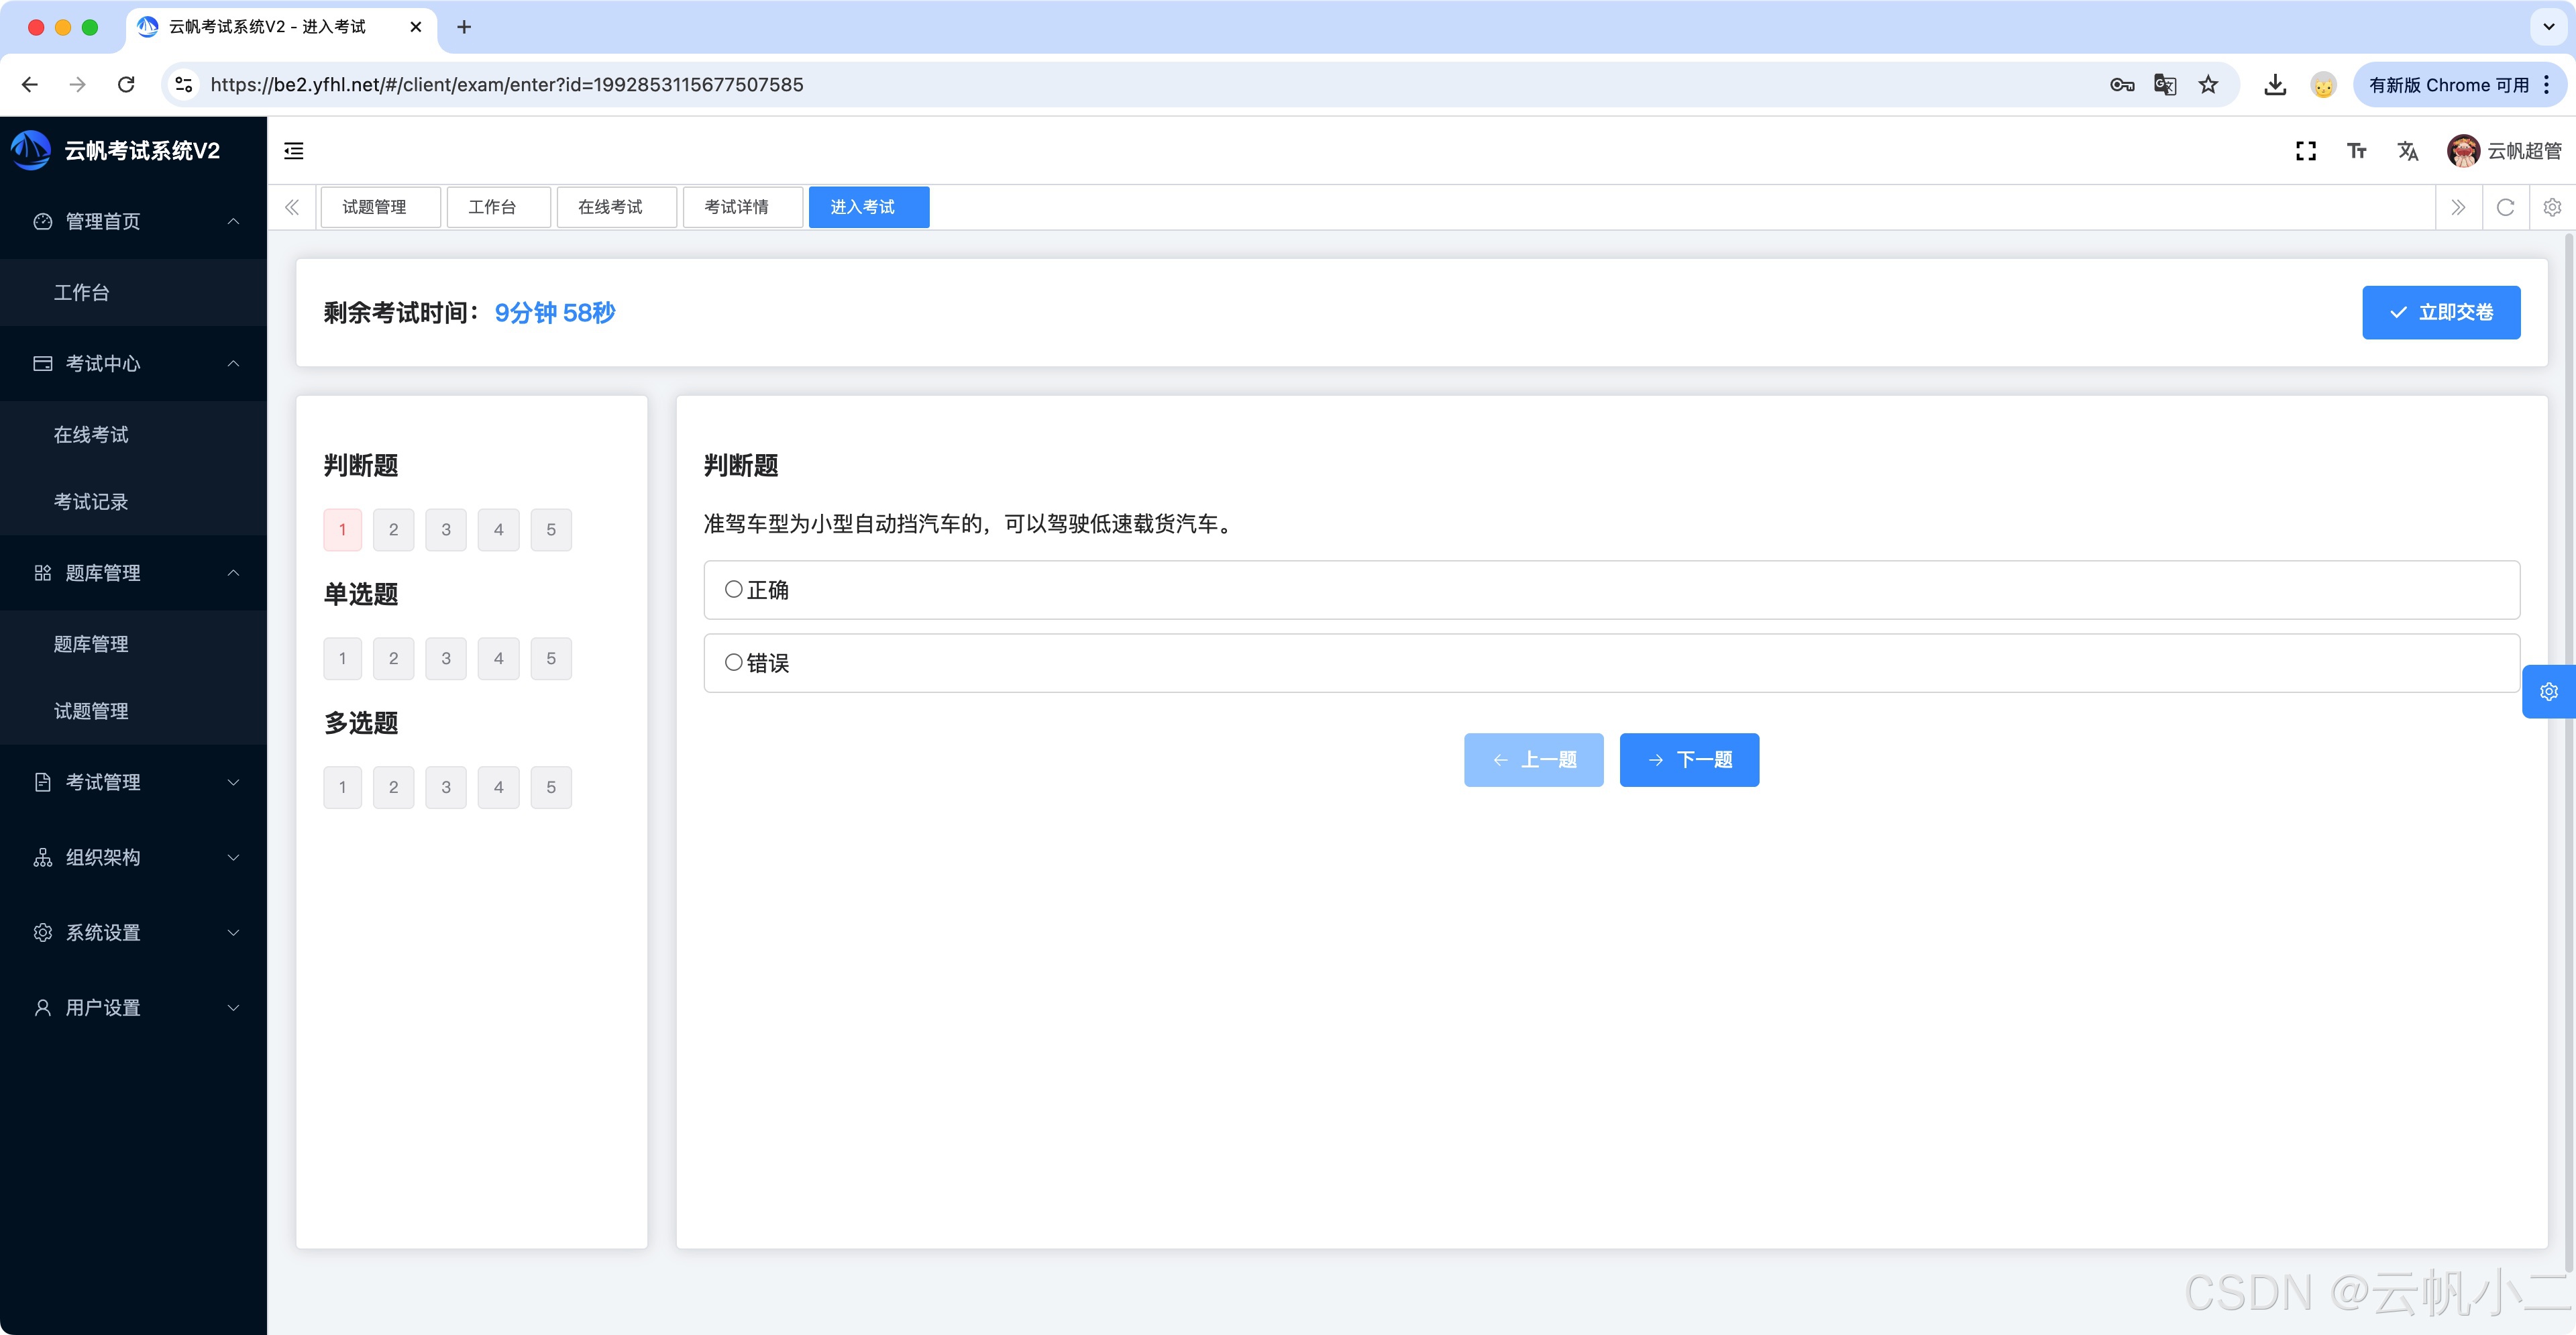
Task: Select the 错误 radio option
Action: [734, 663]
